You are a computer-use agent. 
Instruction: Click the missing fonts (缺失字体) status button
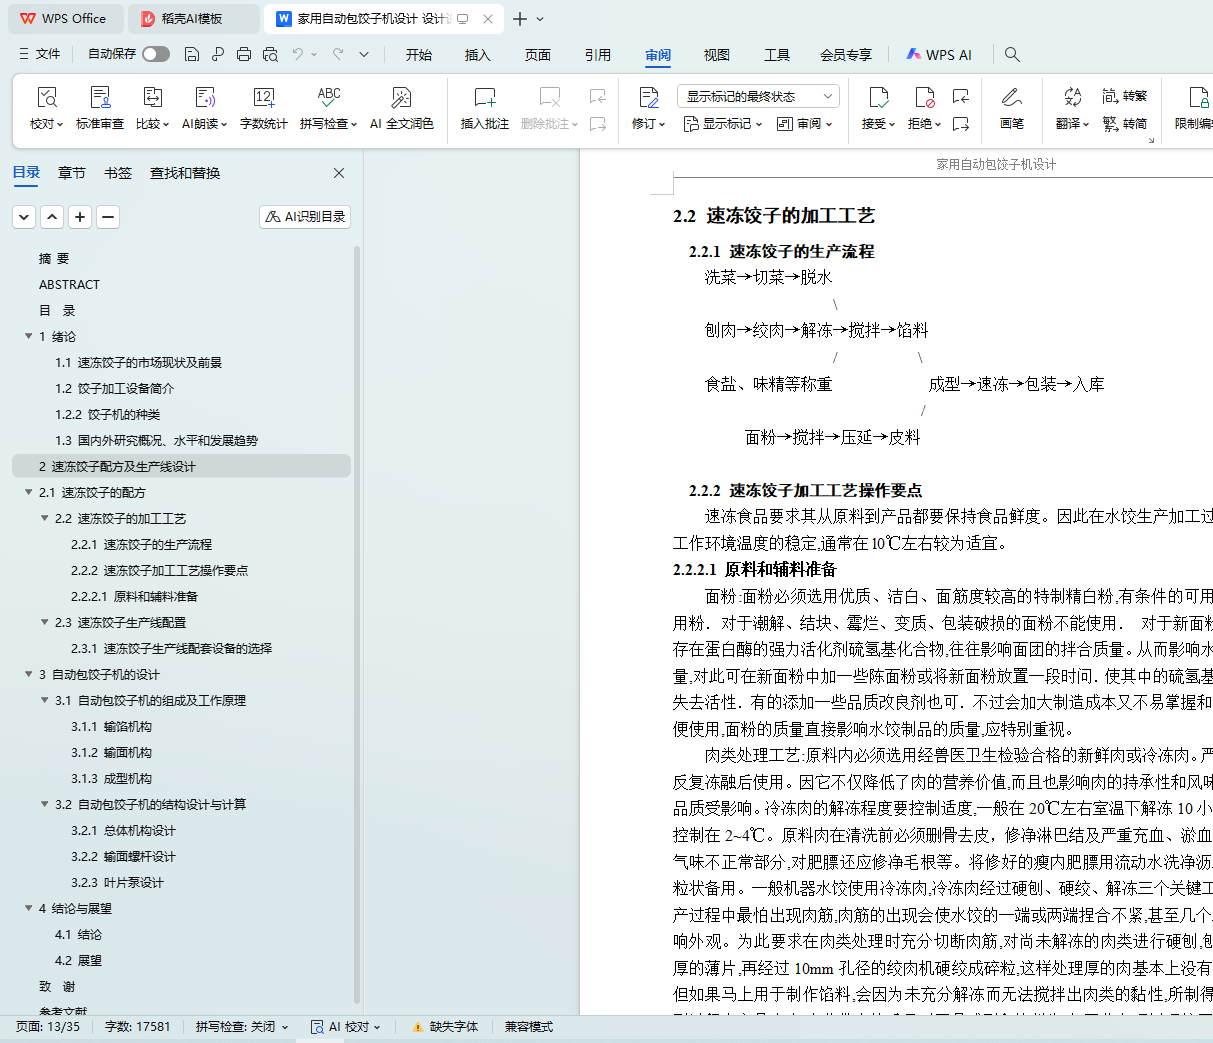446,1027
